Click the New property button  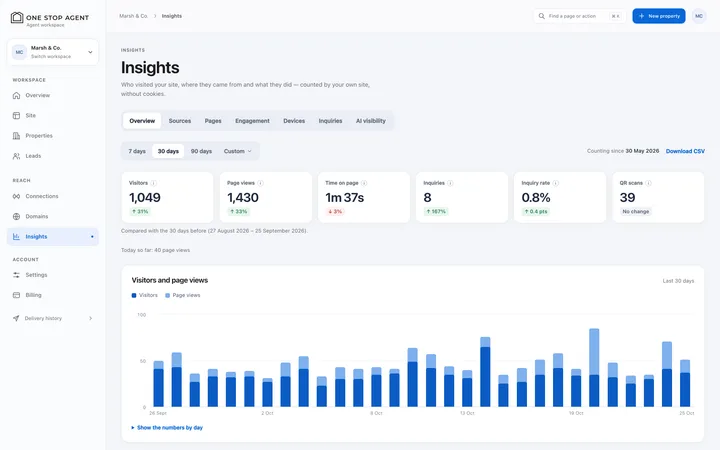pyautogui.click(x=658, y=16)
